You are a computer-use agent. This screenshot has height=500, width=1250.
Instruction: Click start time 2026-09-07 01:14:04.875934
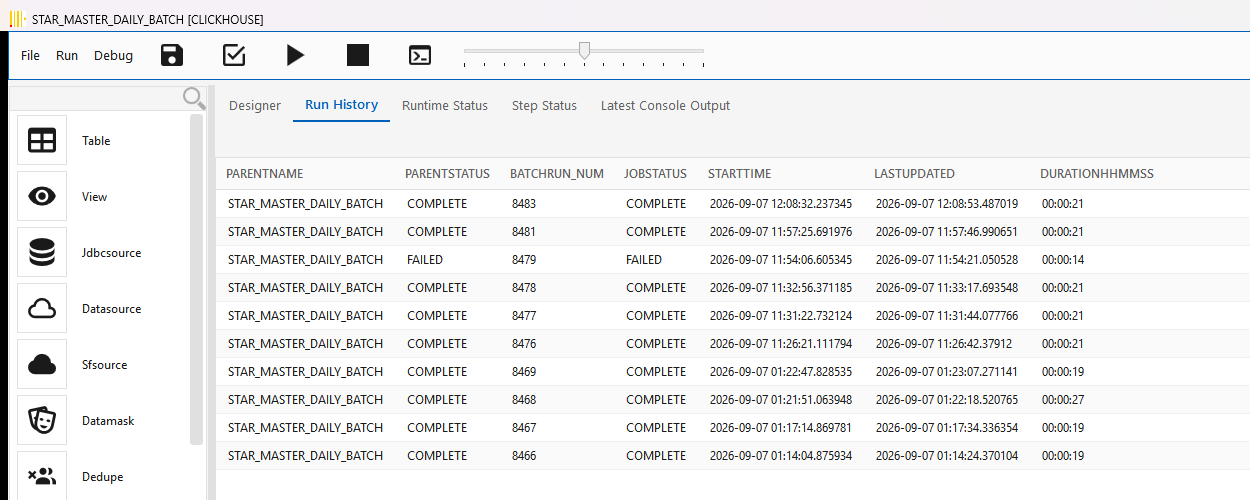click(x=781, y=456)
